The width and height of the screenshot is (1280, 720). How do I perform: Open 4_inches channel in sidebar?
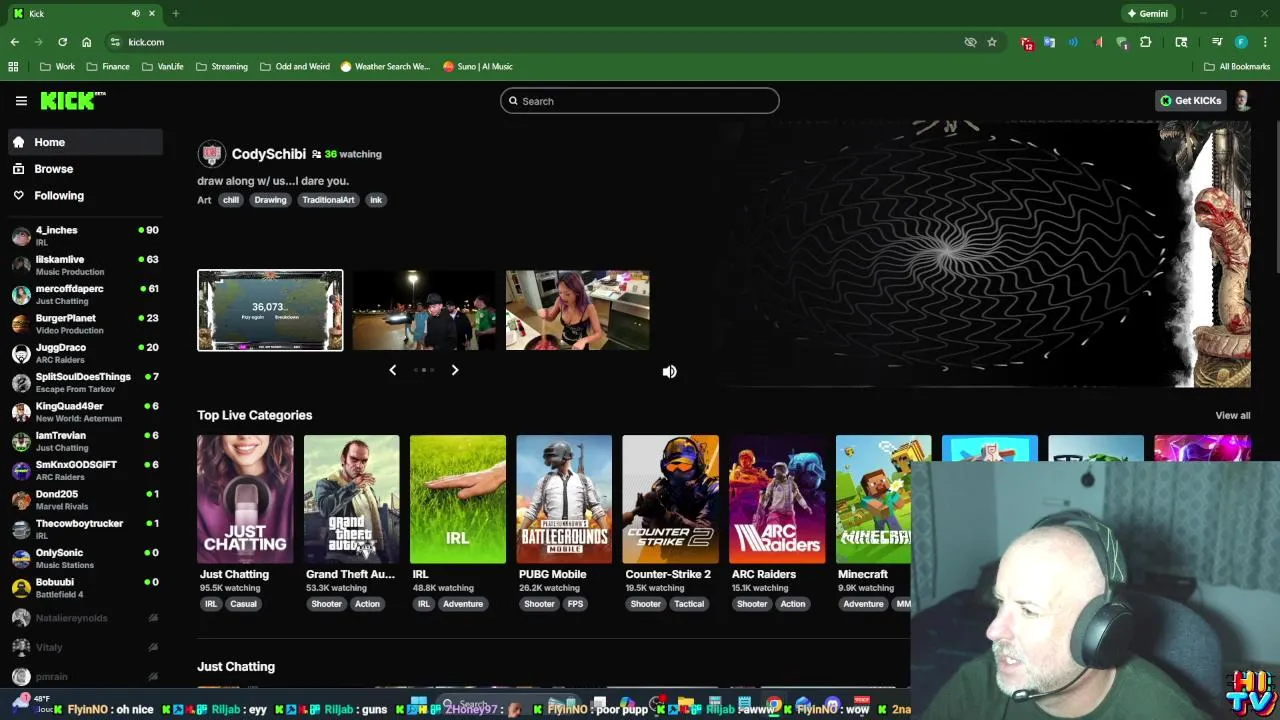(85, 235)
